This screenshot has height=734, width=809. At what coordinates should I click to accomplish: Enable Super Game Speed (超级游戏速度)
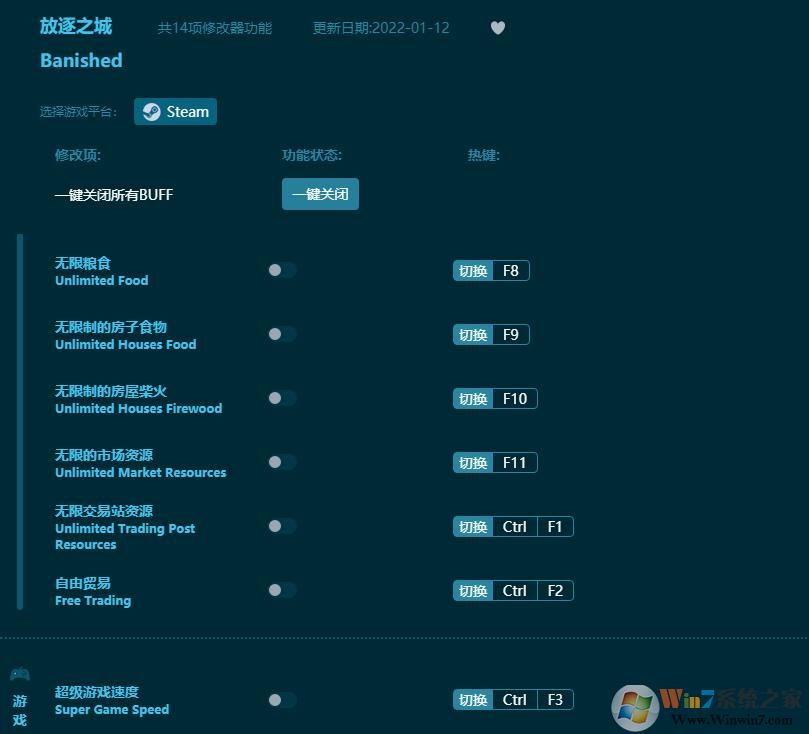tap(281, 699)
